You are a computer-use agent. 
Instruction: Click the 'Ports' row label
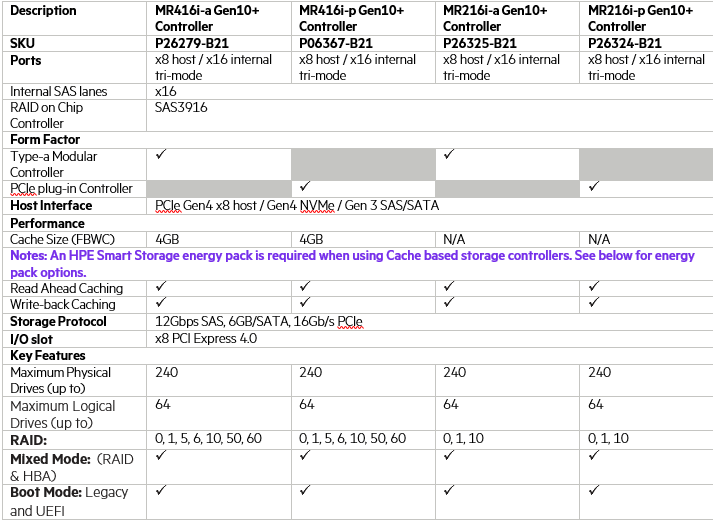pyautogui.click(x=25, y=60)
